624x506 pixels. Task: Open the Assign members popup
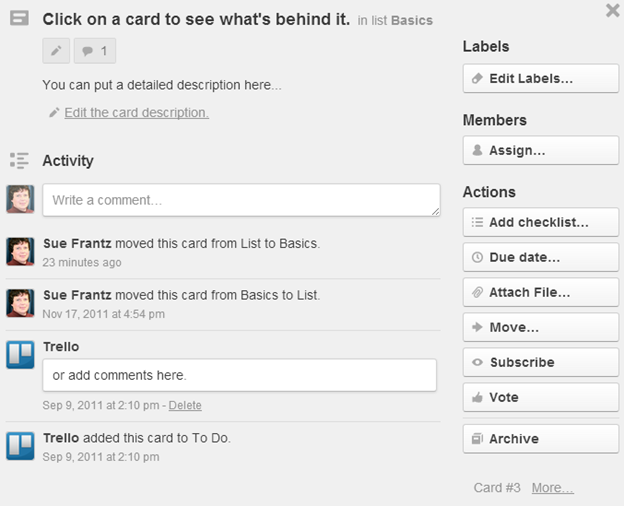tap(541, 150)
